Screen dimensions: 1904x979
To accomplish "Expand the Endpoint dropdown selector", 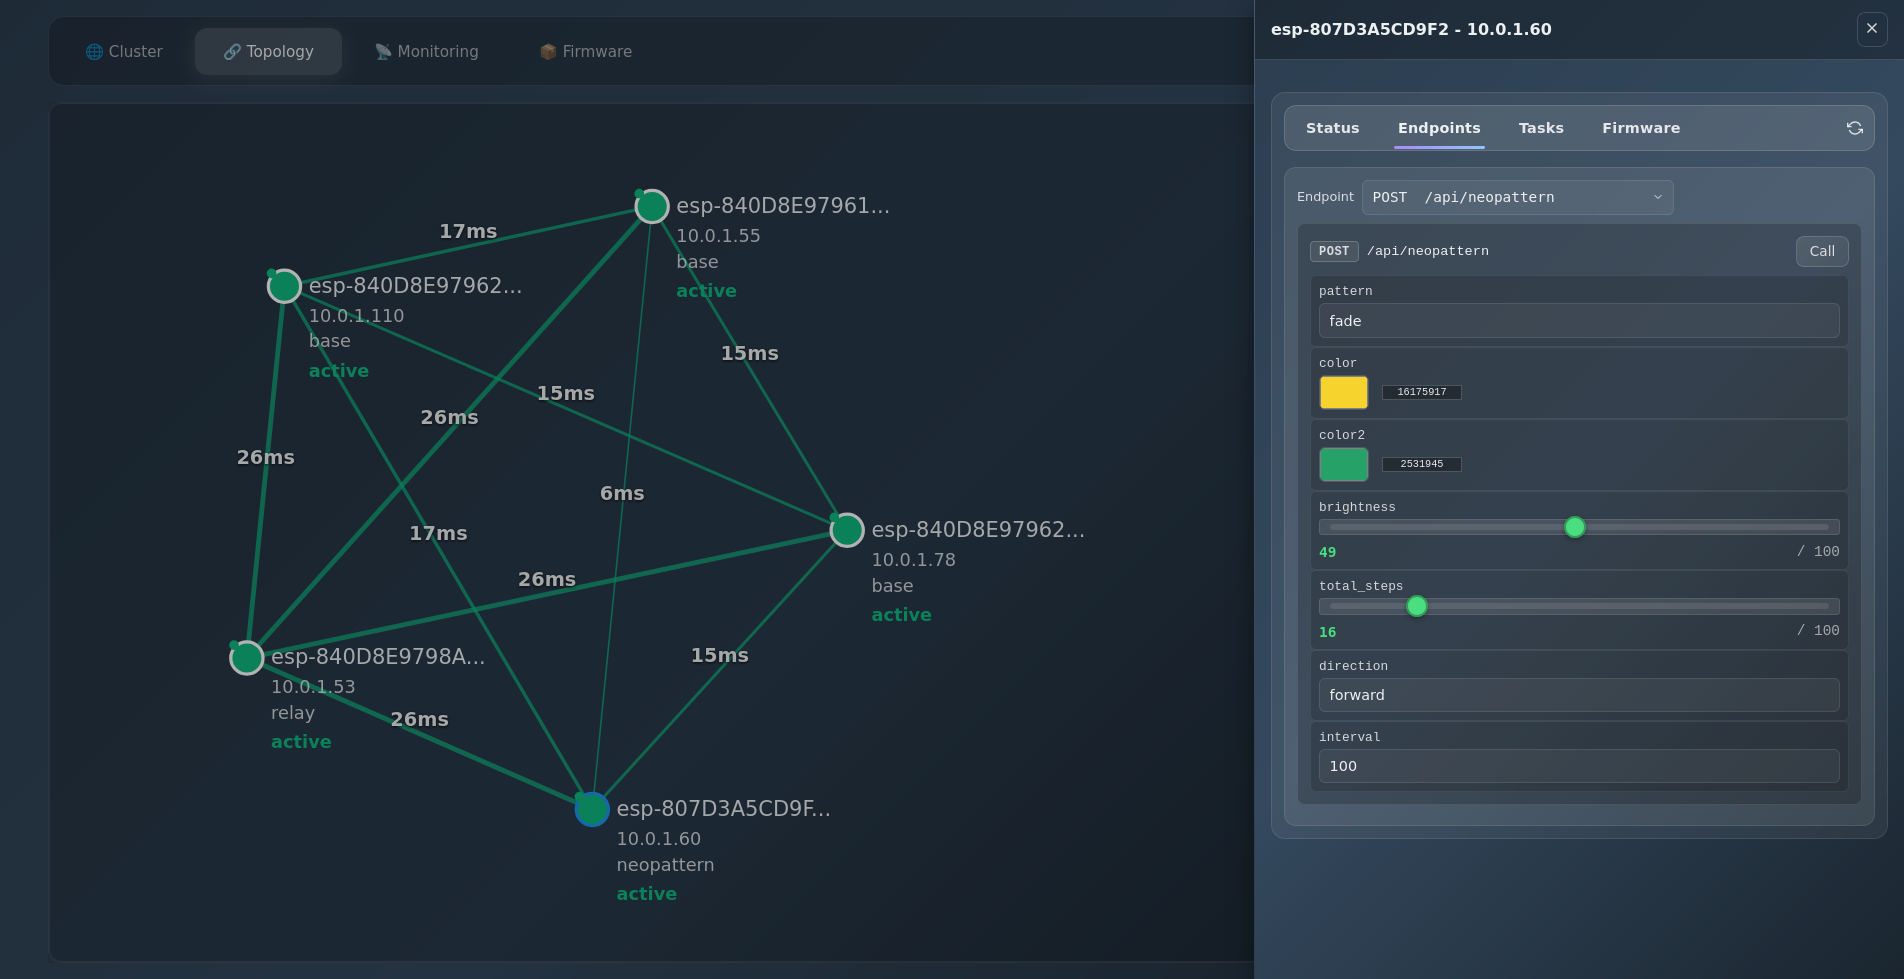I will tap(1516, 198).
